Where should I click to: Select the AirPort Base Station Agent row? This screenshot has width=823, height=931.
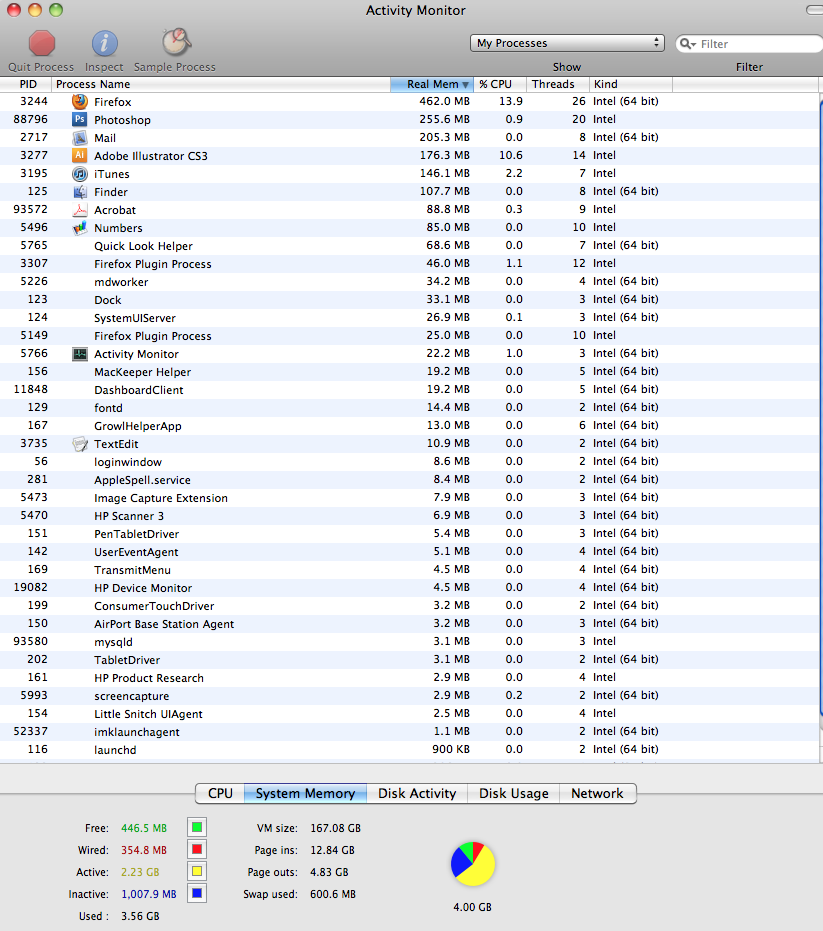[x=410, y=624]
